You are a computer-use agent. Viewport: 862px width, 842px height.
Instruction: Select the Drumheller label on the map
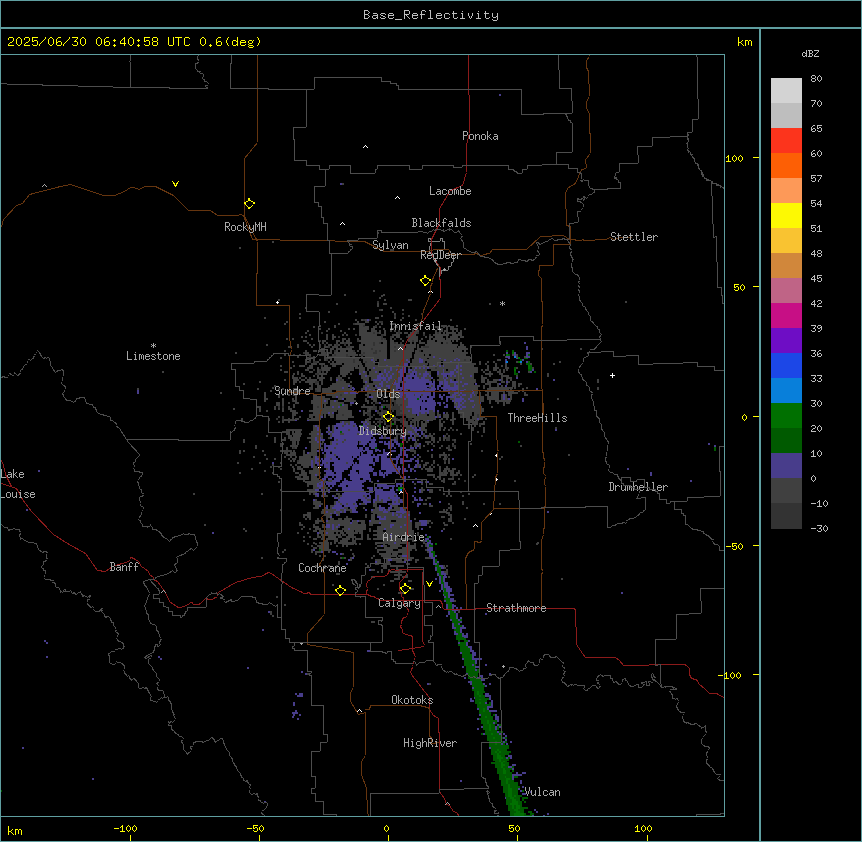point(638,487)
